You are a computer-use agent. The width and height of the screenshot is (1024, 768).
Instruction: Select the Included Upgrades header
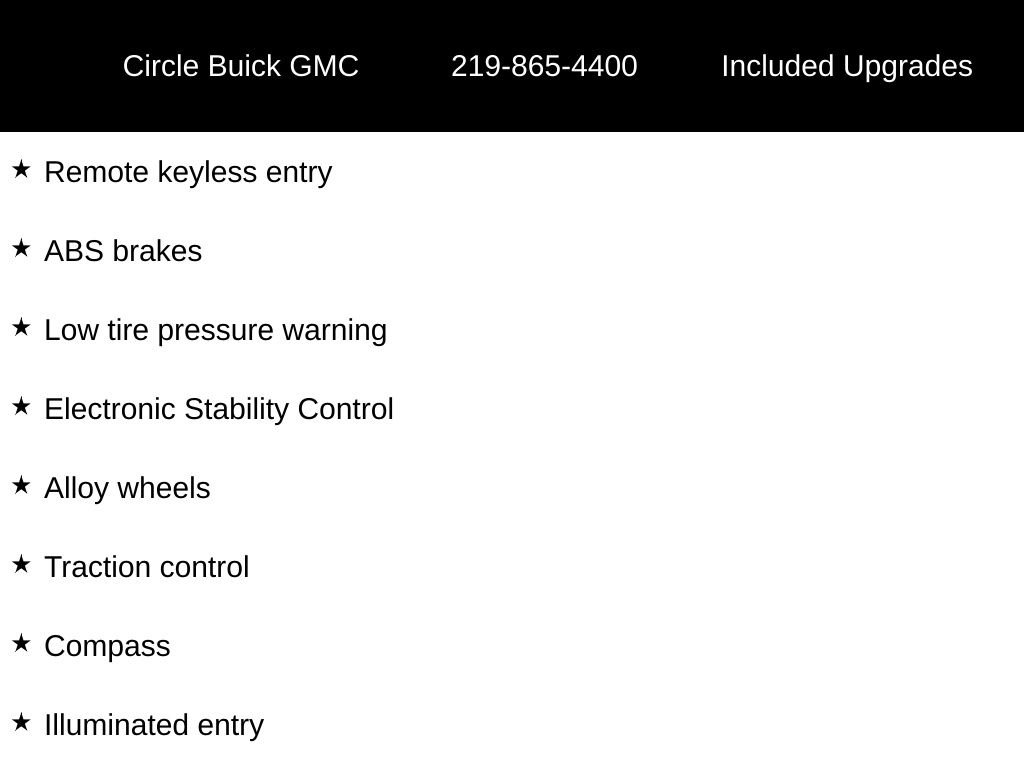pos(847,67)
